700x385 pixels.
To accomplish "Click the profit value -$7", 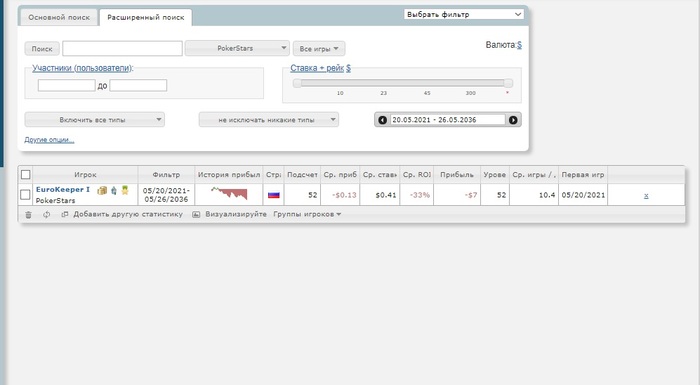I will pos(471,195).
